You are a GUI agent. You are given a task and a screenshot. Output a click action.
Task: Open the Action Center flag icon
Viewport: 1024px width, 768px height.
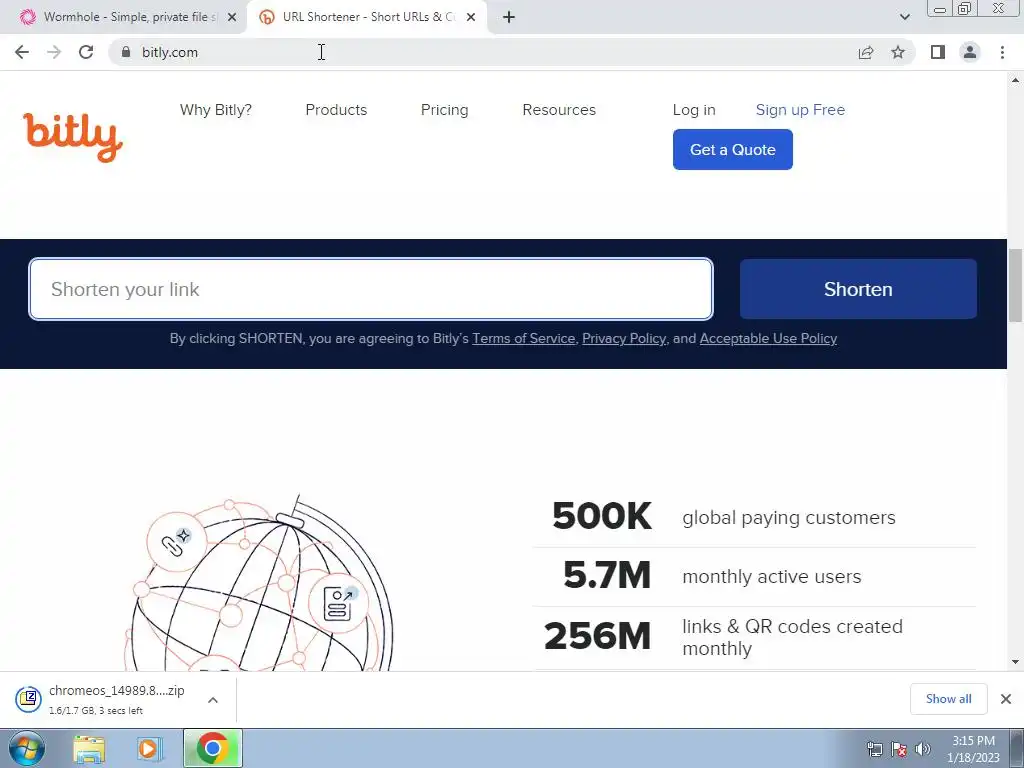click(x=899, y=749)
